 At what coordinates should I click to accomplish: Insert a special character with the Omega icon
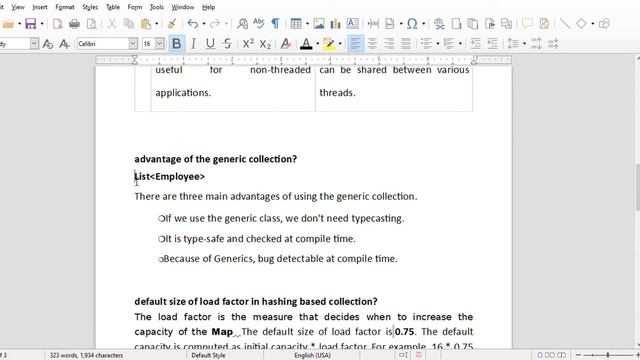point(412,24)
